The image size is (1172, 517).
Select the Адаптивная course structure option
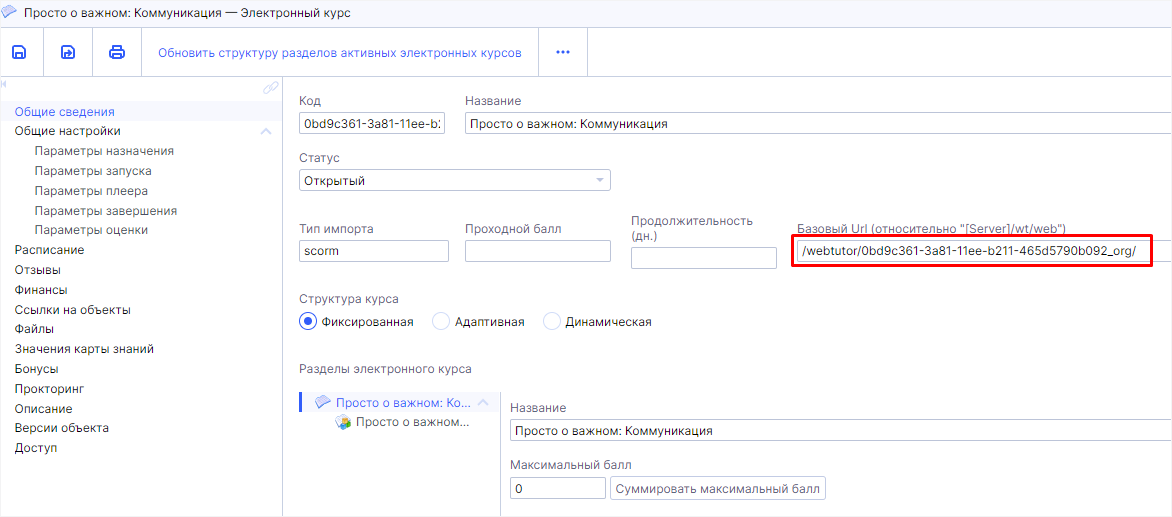click(x=441, y=322)
